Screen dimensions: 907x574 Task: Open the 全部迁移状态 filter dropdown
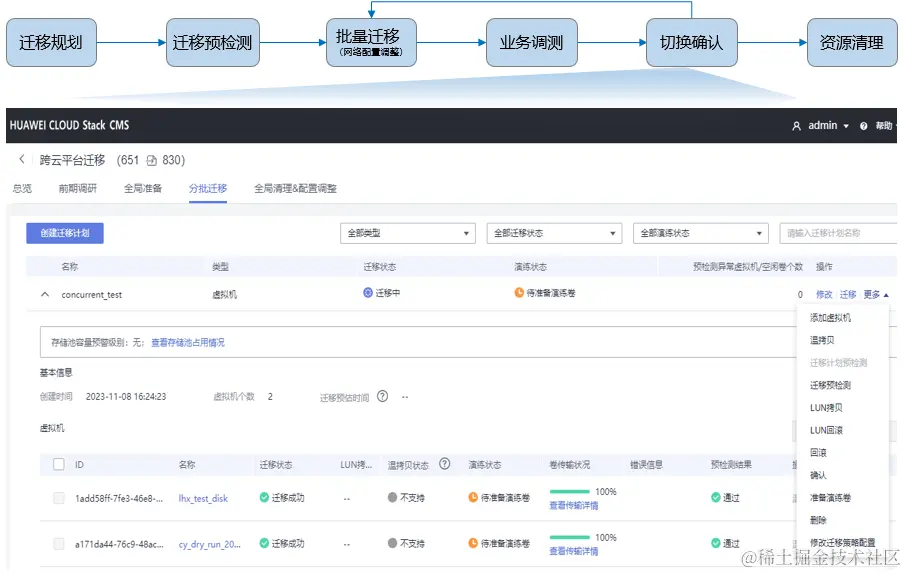[x=554, y=233]
